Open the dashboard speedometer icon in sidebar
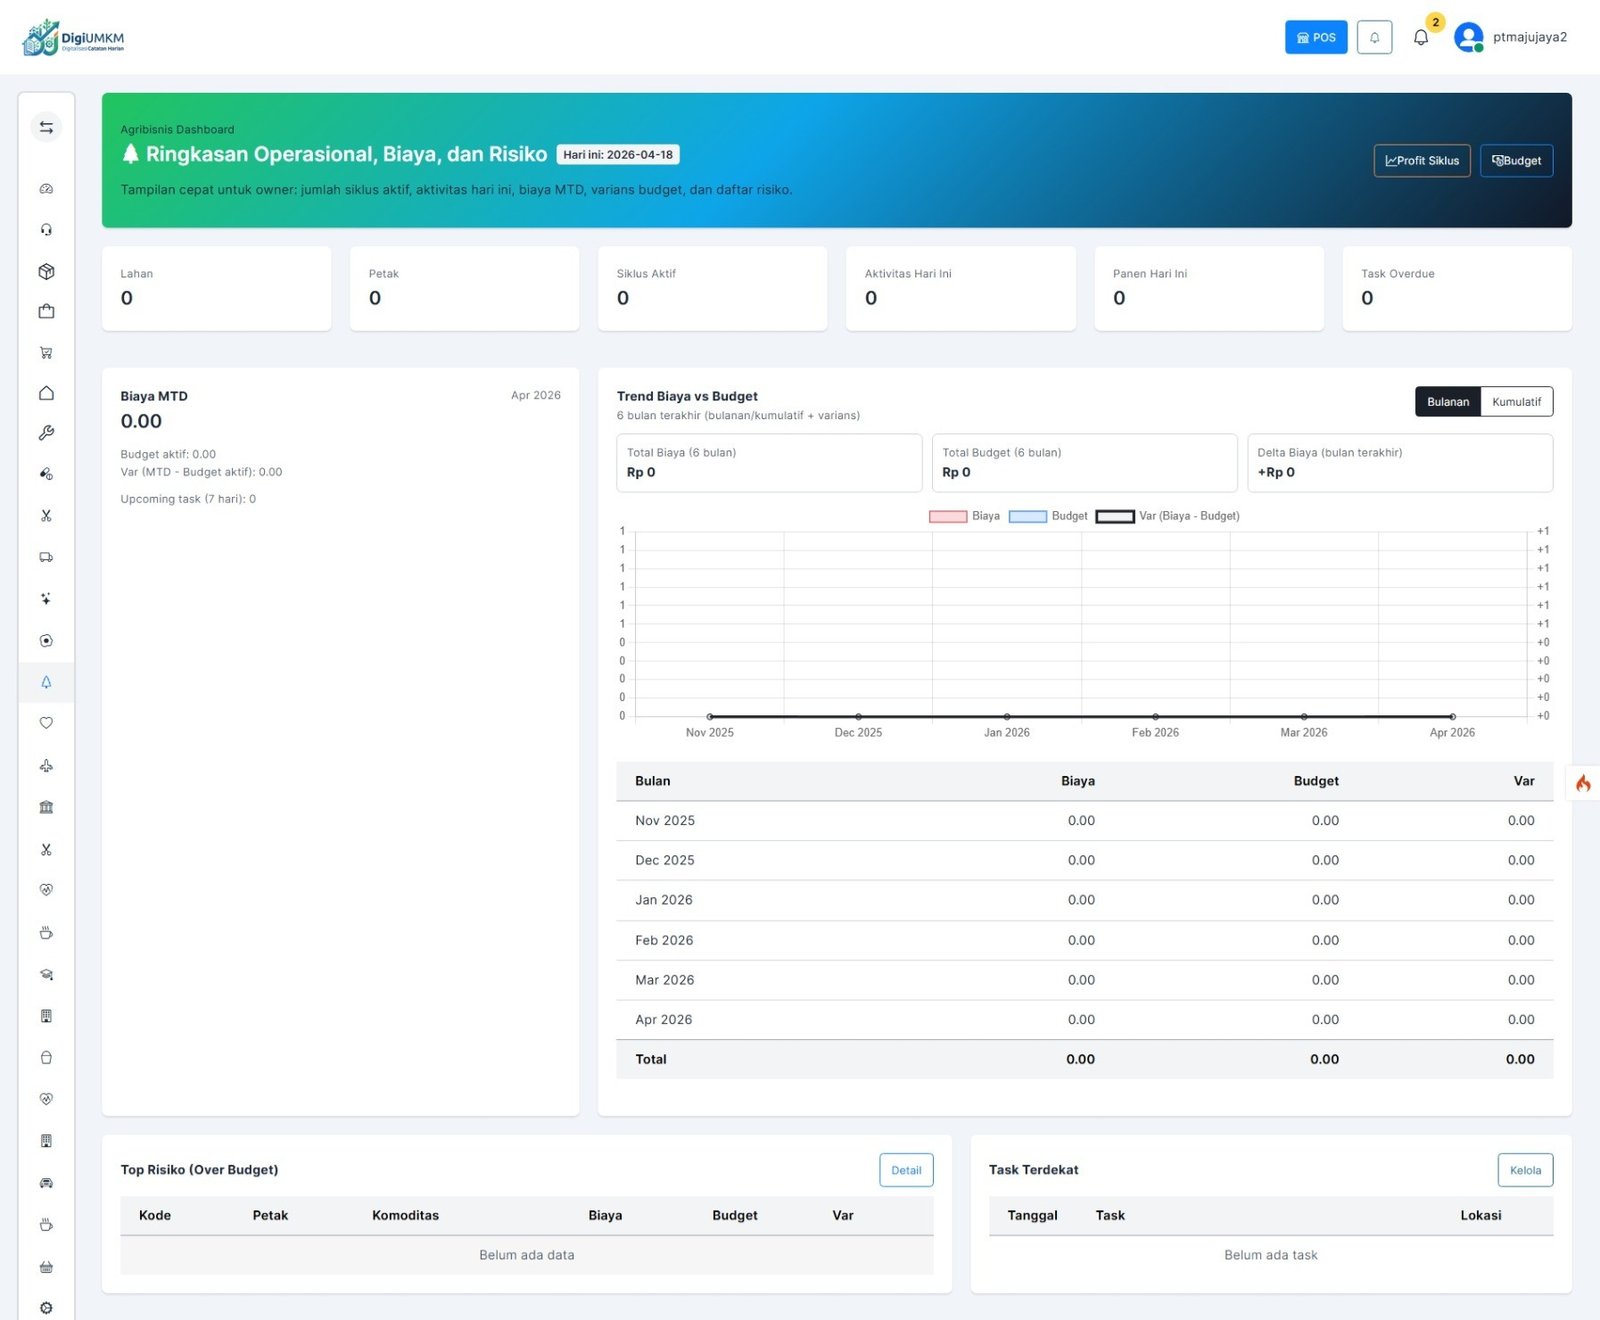This screenshot has width=1600, height=1320. pos(46,189)
